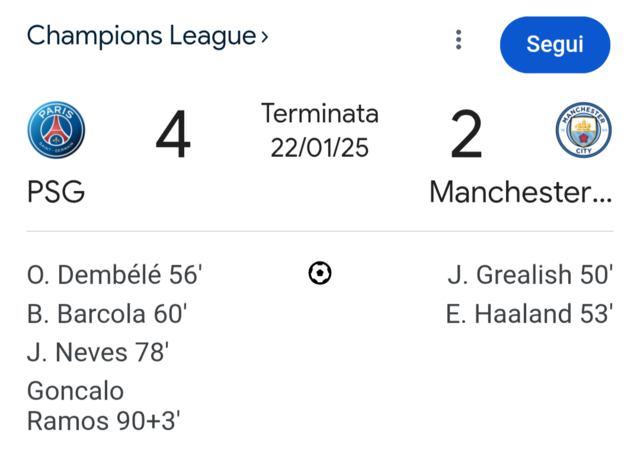Follow the match with Segui button
640x455 pixels.
tap(555, 44)
